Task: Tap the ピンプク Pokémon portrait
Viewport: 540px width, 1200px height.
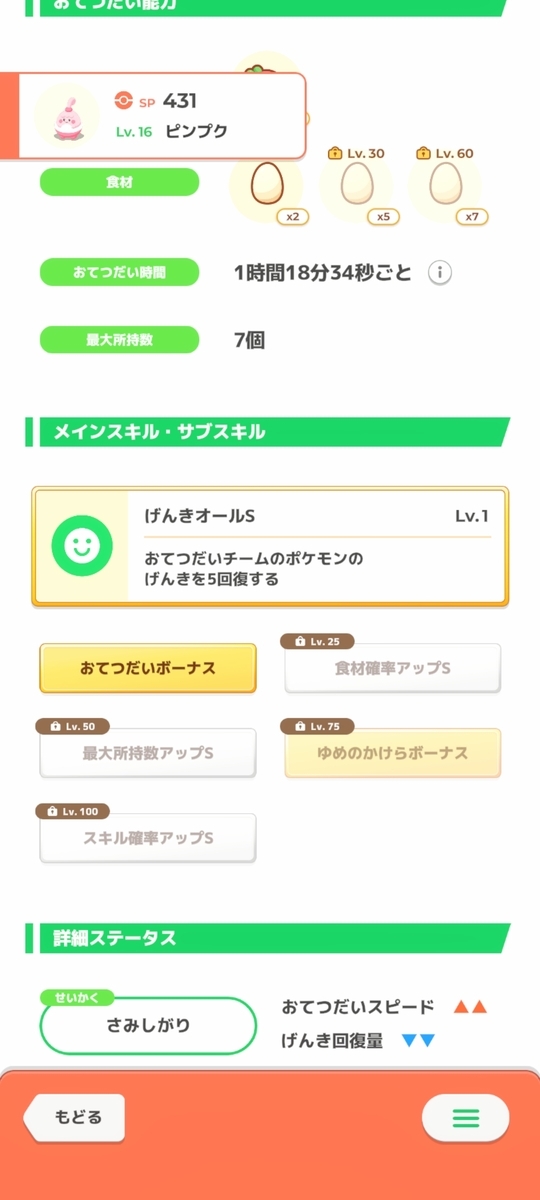Action: 66,115
